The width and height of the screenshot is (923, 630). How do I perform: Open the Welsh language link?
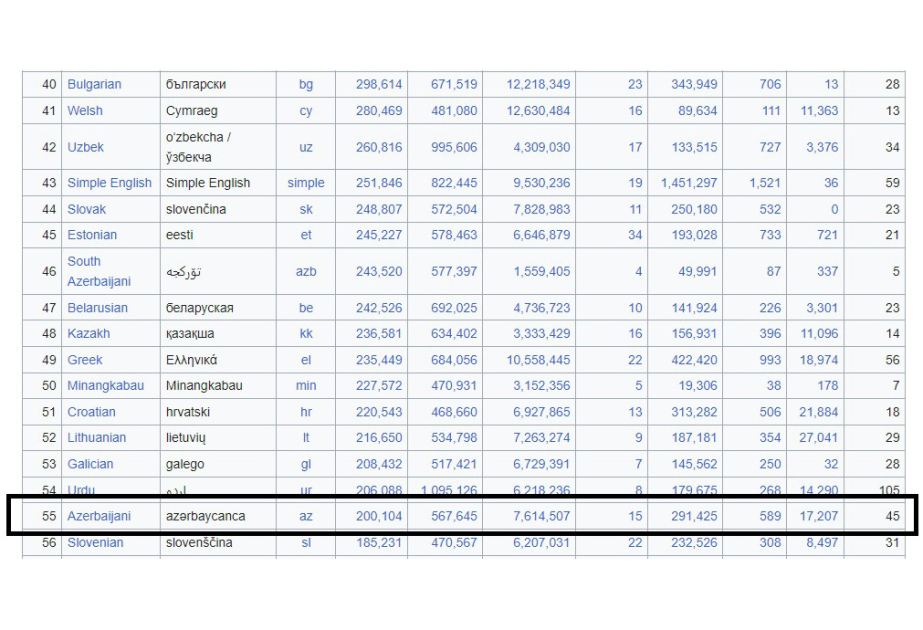tap(85, 111)
